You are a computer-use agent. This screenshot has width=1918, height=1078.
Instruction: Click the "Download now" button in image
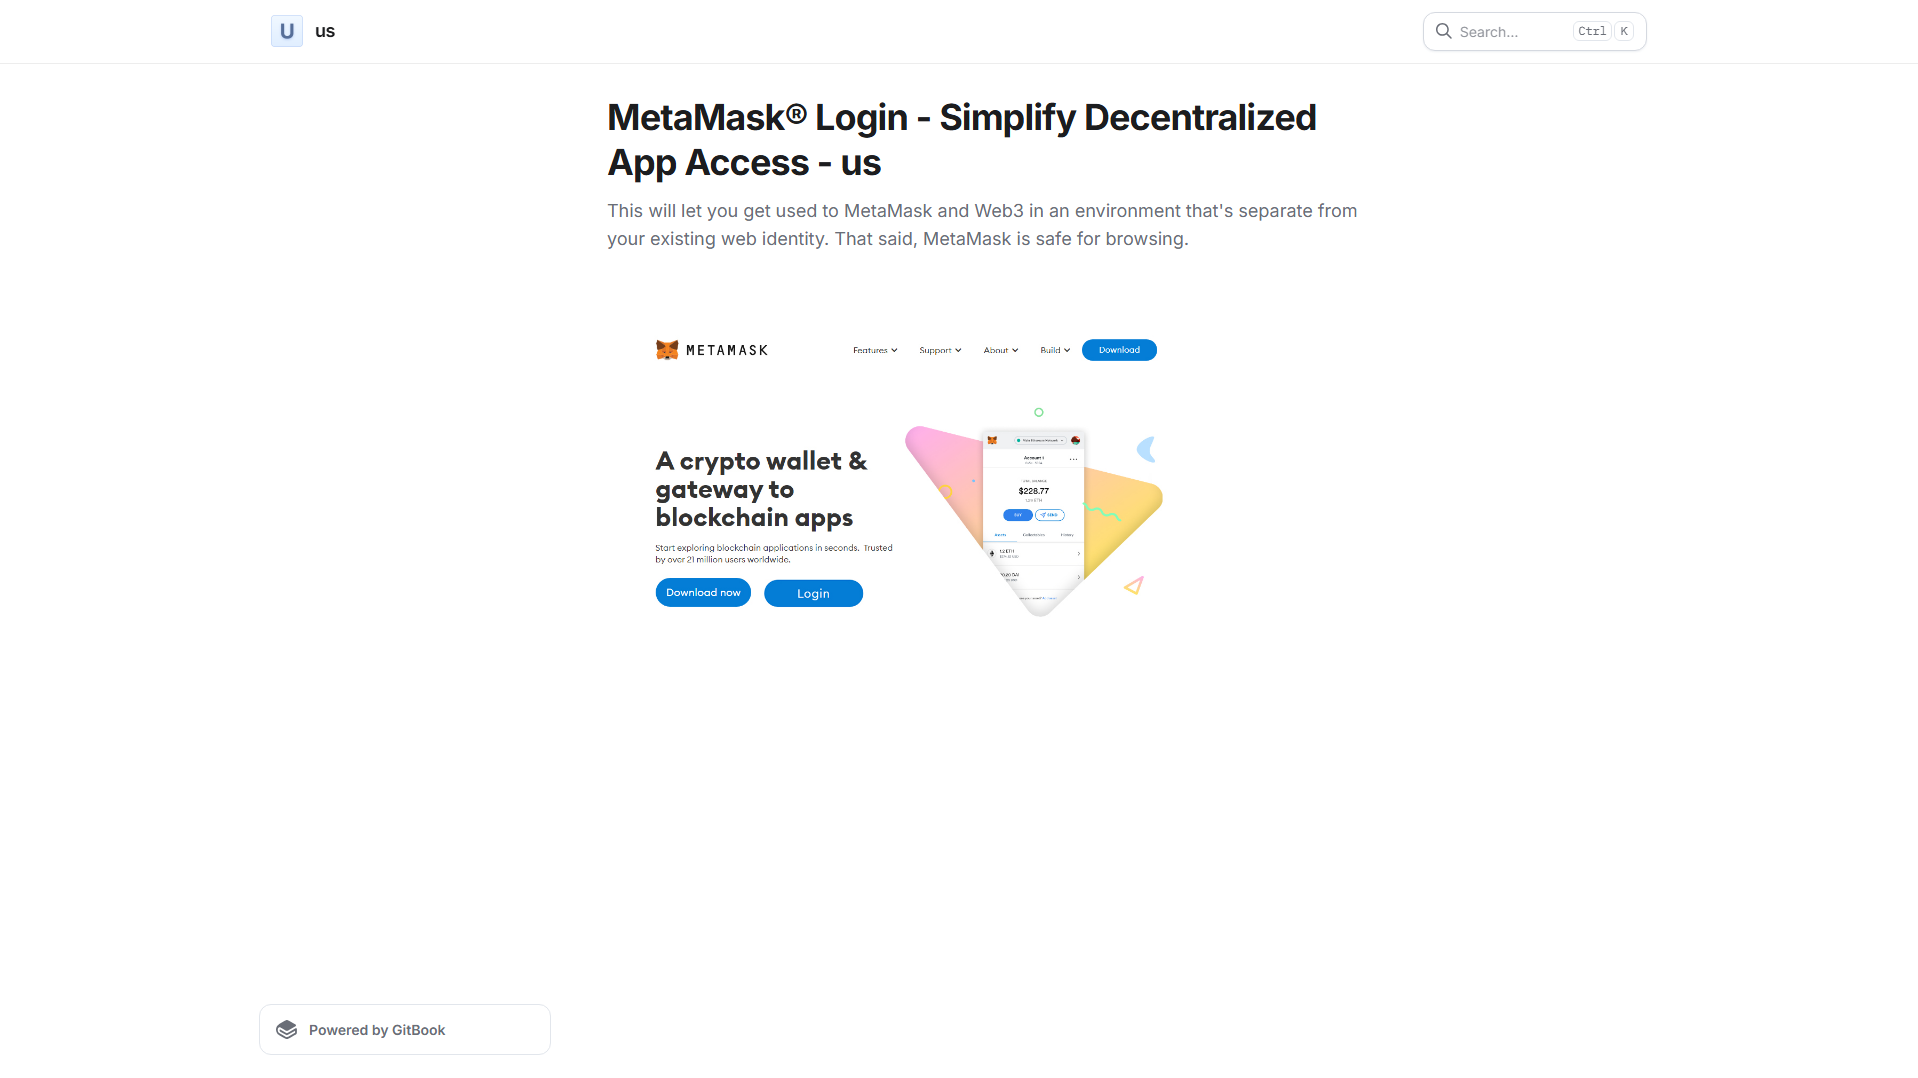click(703, 593)
